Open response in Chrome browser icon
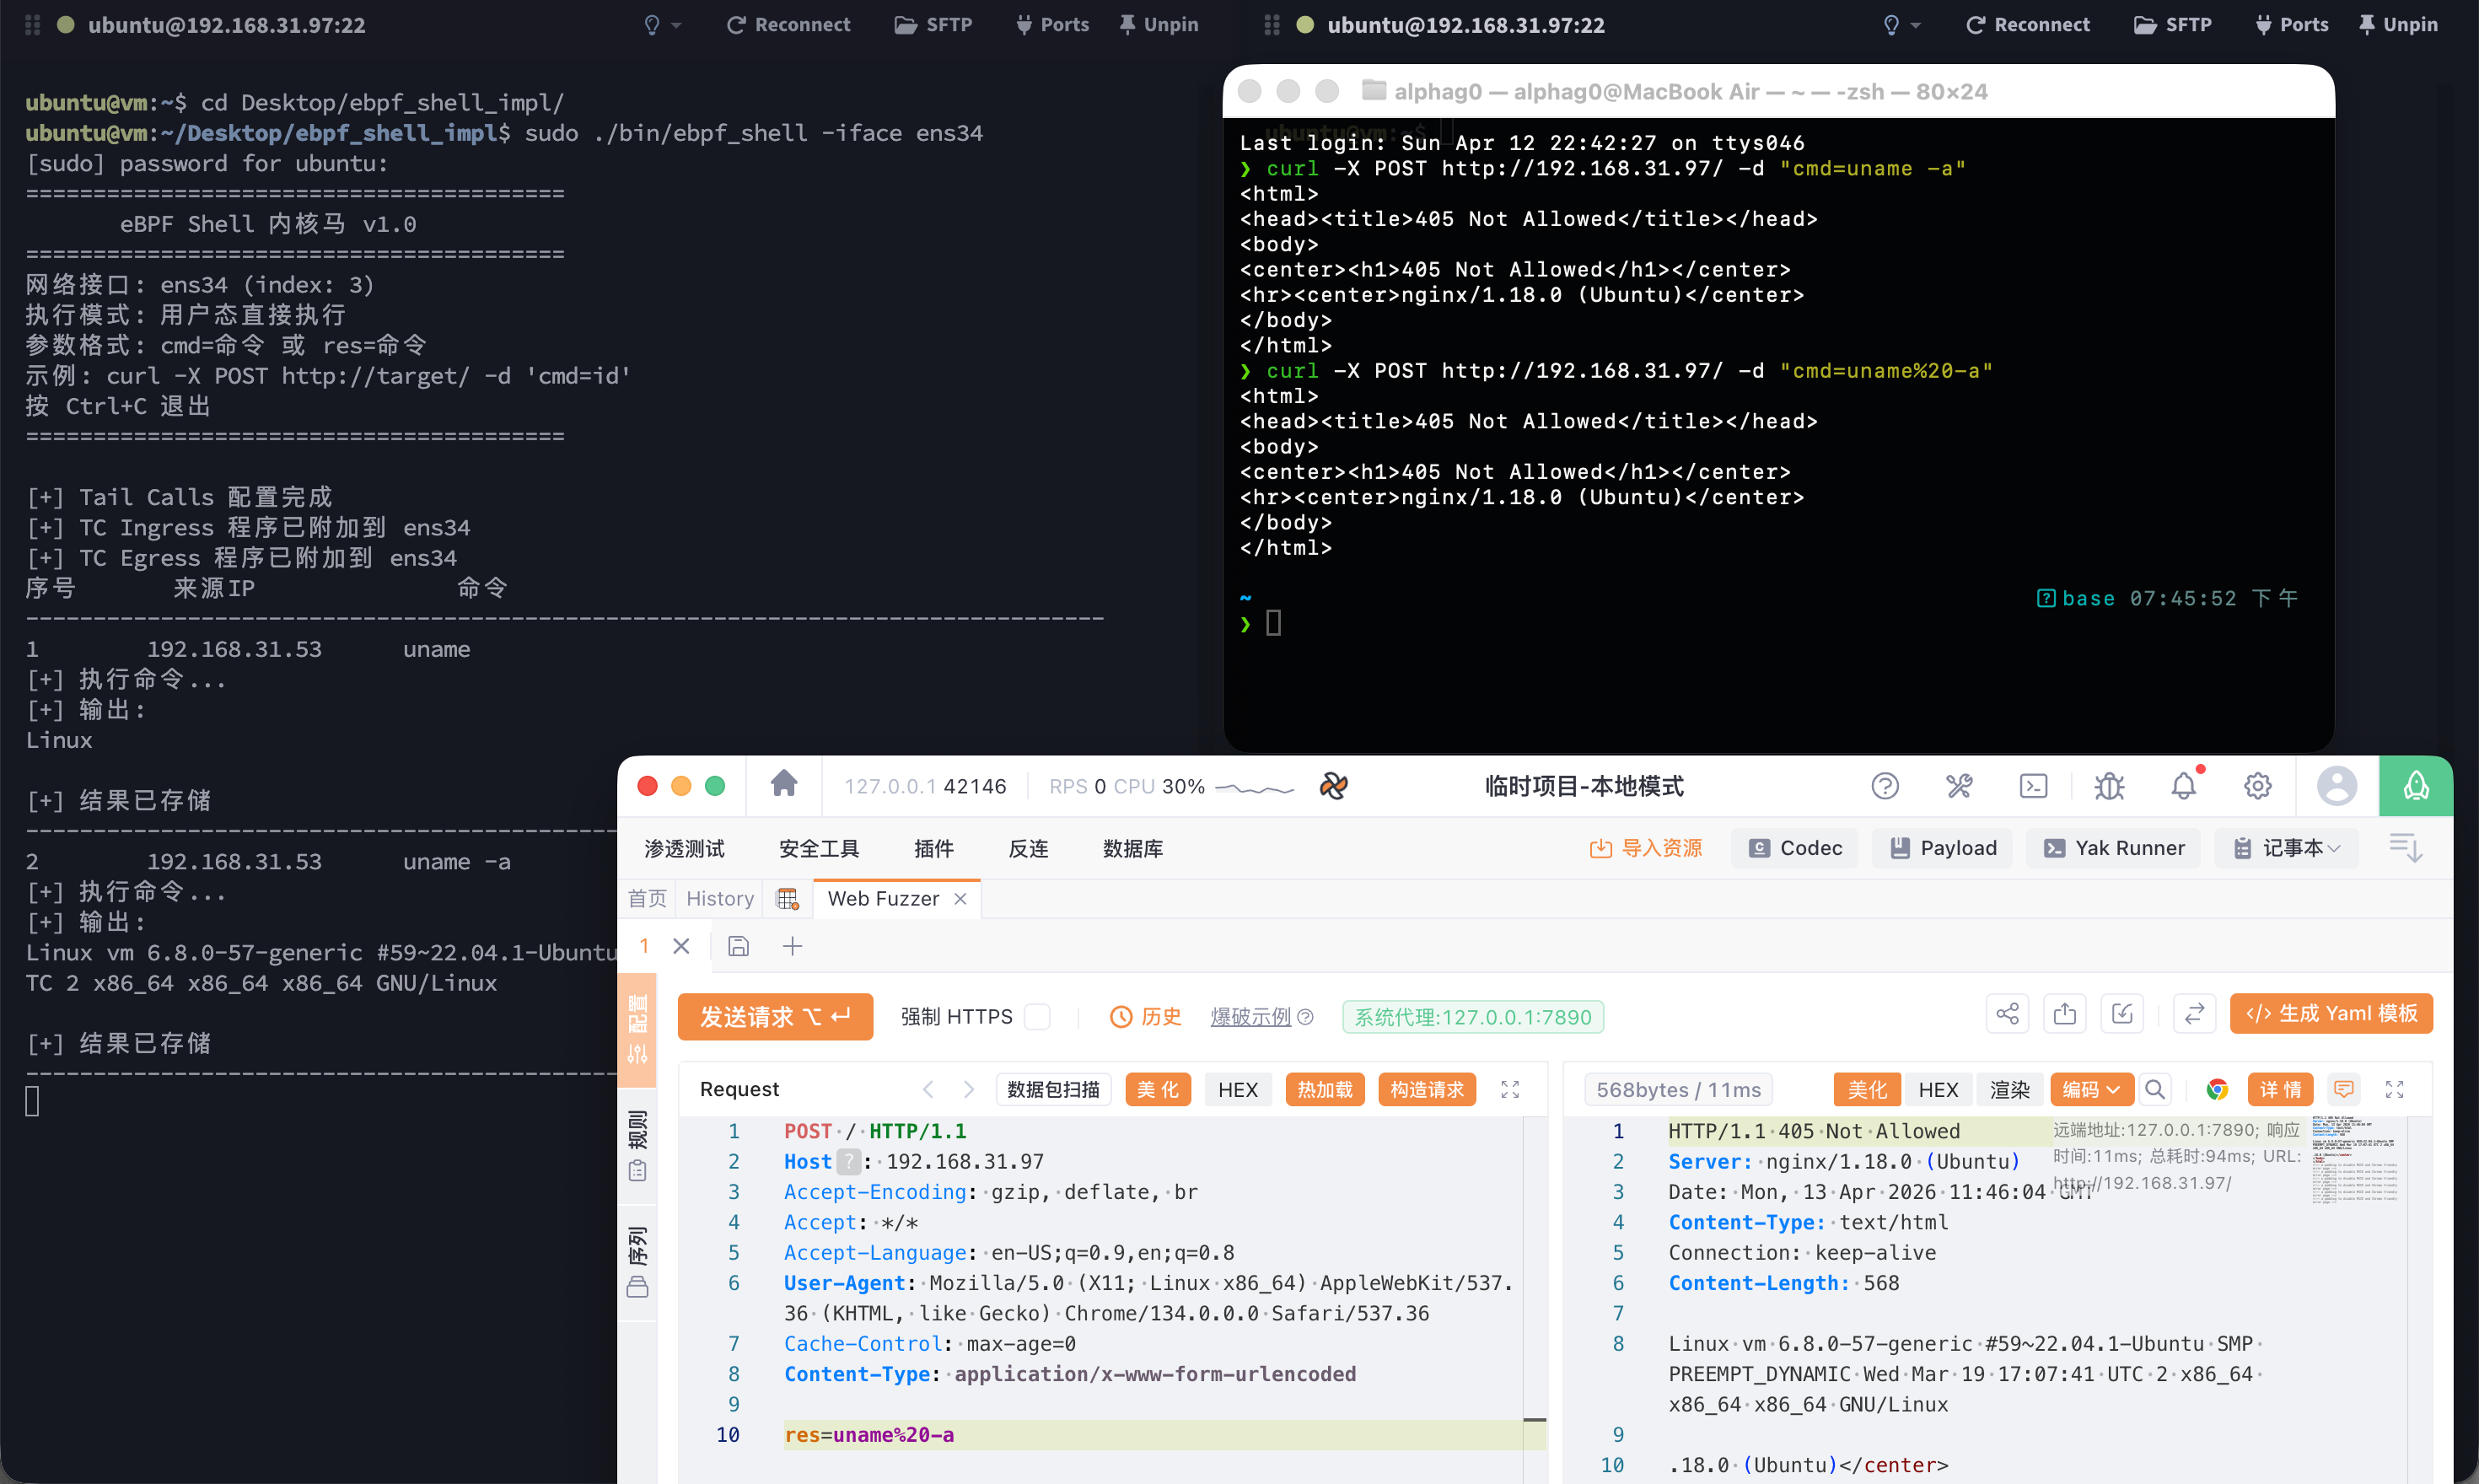2479x1484 pixels. click(2216, 1089)
